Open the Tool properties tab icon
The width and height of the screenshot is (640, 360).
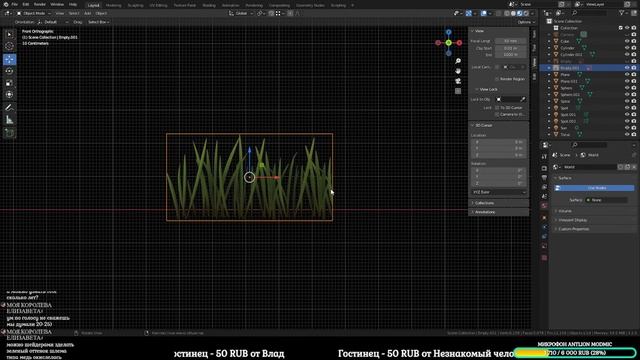[544, 157]
